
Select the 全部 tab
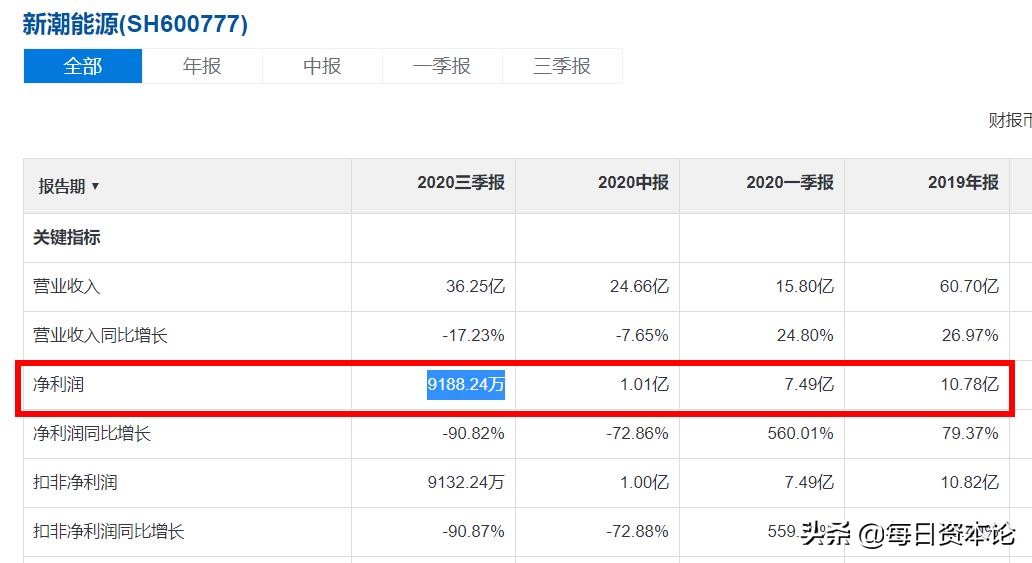[x=83, y=66]
